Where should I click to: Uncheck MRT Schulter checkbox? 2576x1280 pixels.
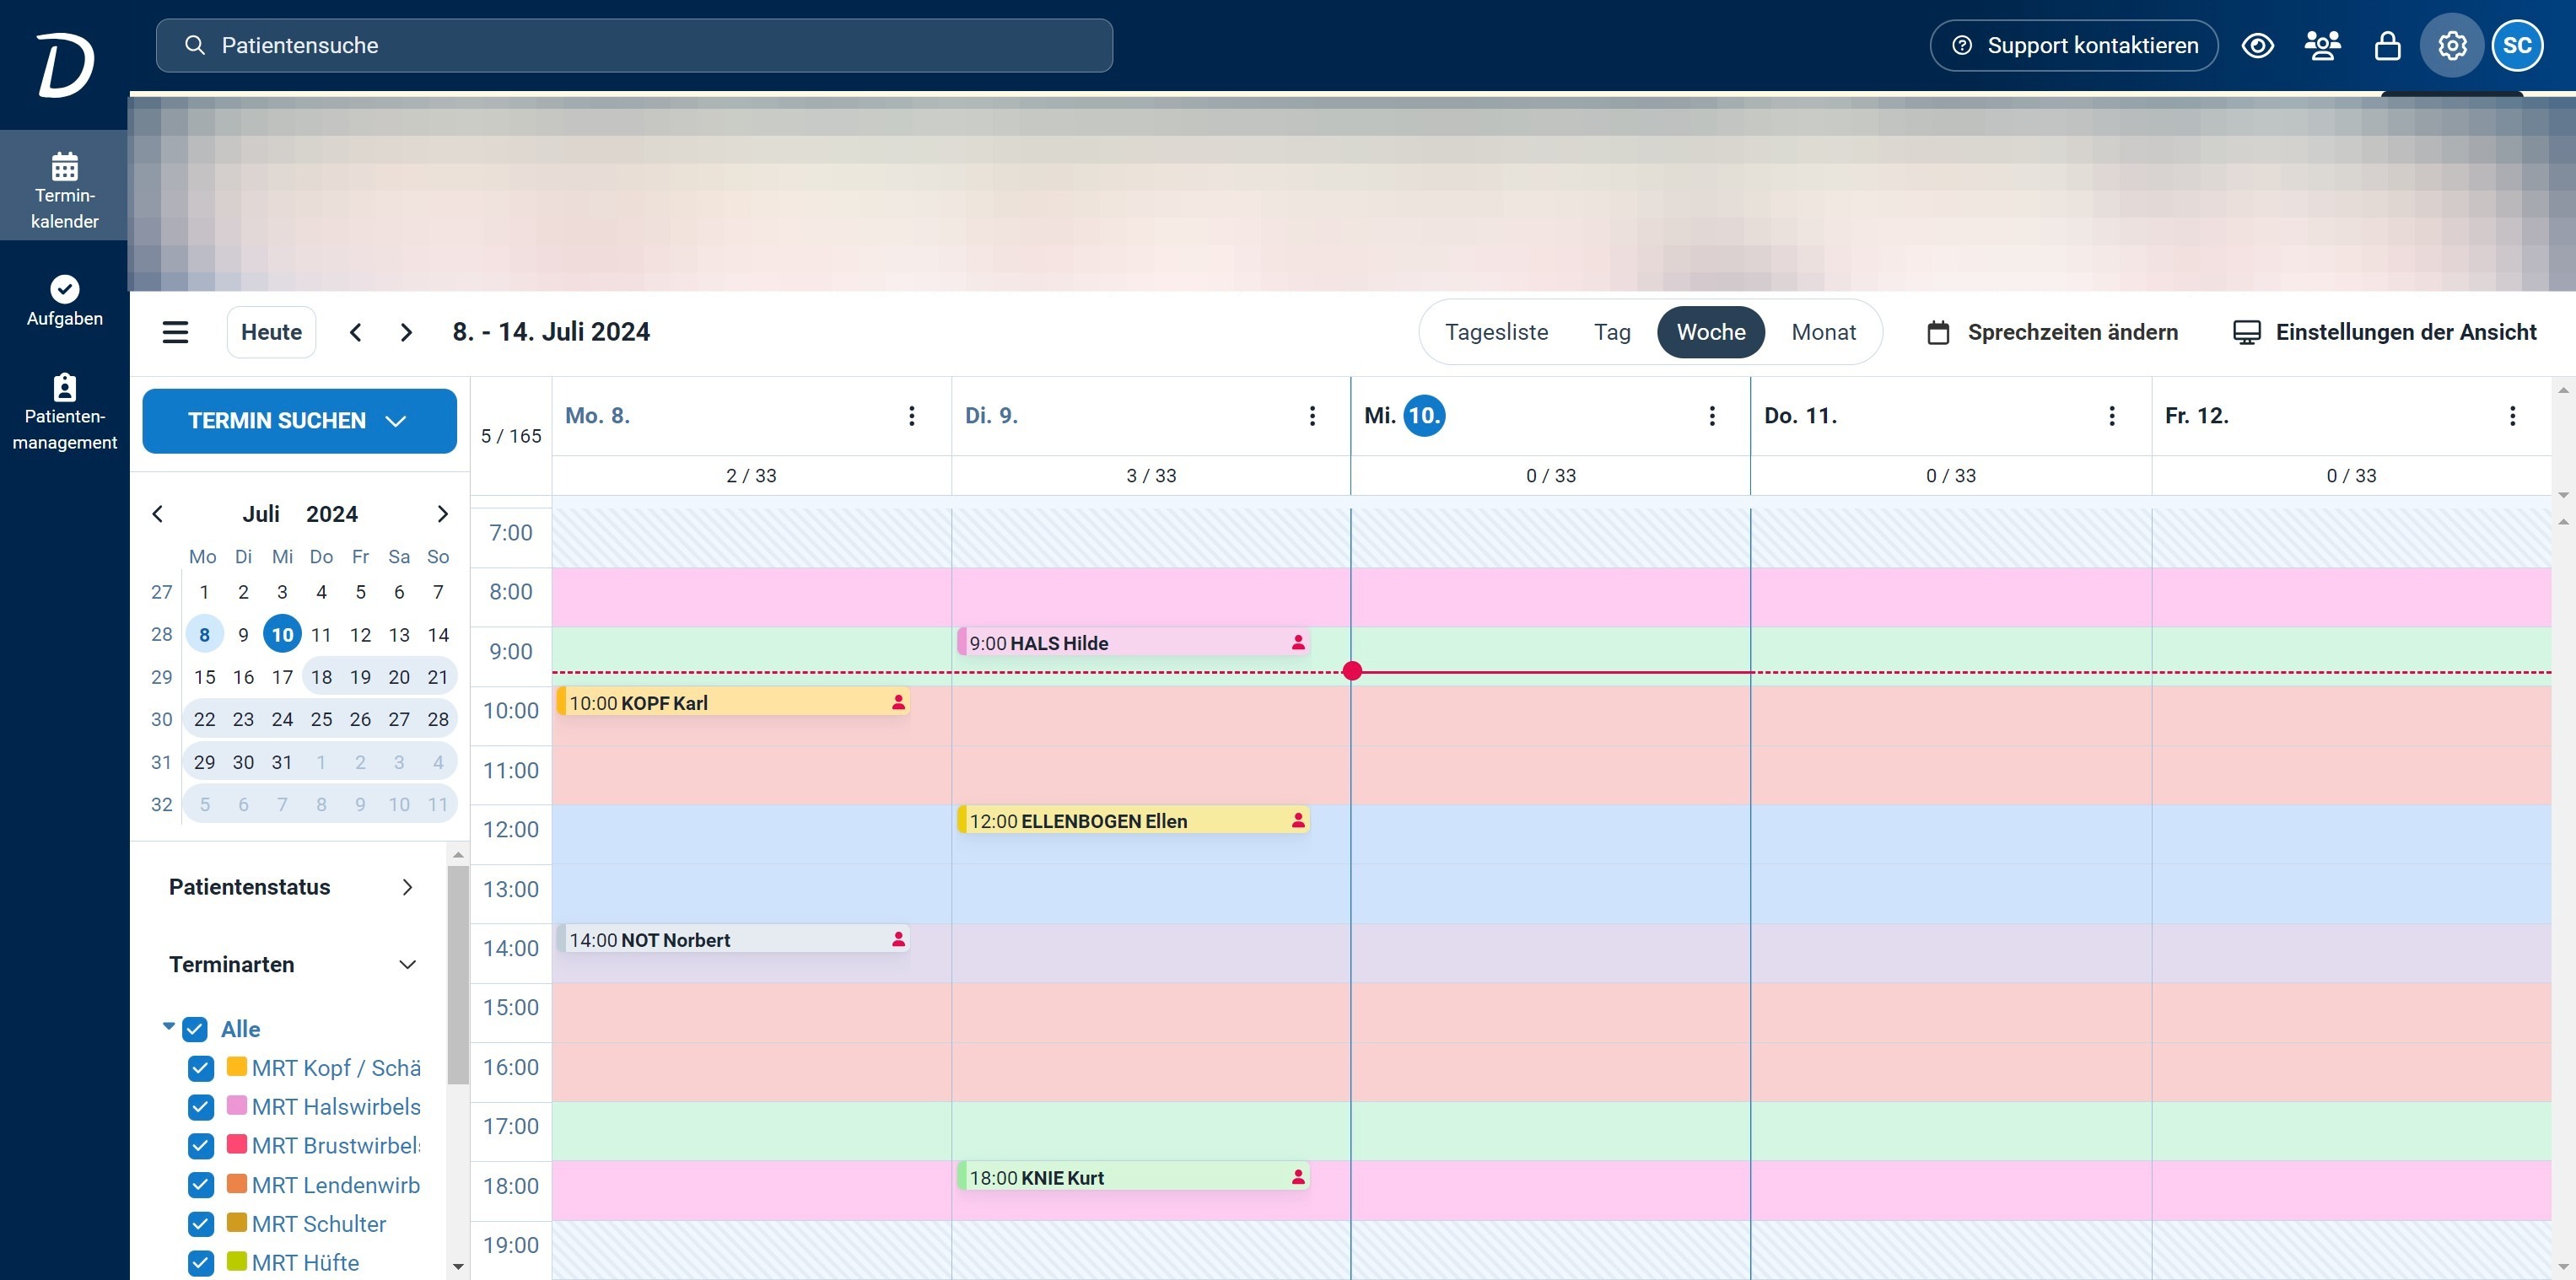click(201, 1224)
